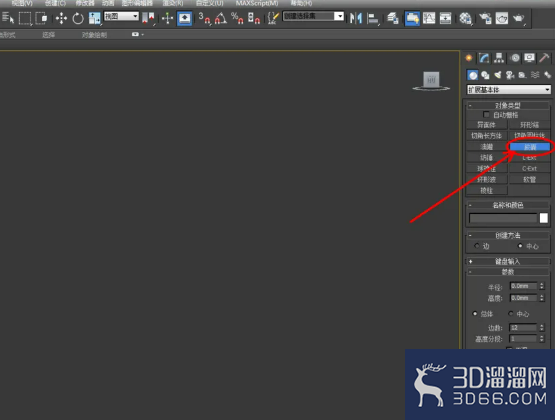Viewport: 555px width, 420px height.
Task: Select the Systems category icon
Action: (x=547, y=75)
